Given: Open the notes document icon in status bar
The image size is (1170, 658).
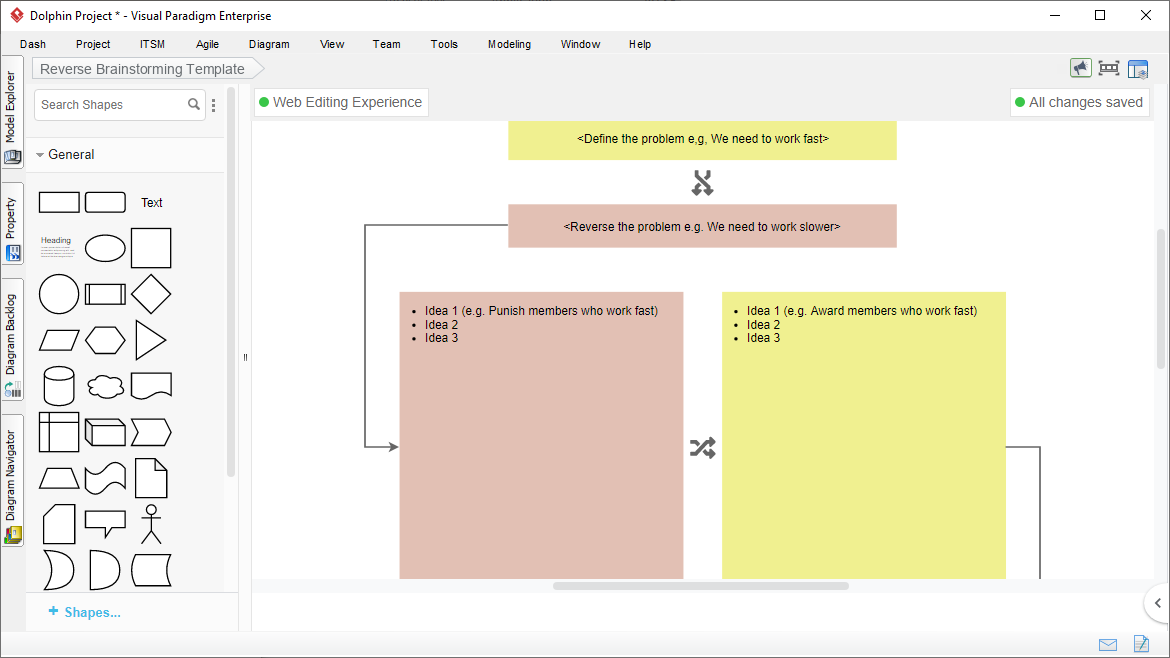Looking at the screenshot, I should 1142,643.
